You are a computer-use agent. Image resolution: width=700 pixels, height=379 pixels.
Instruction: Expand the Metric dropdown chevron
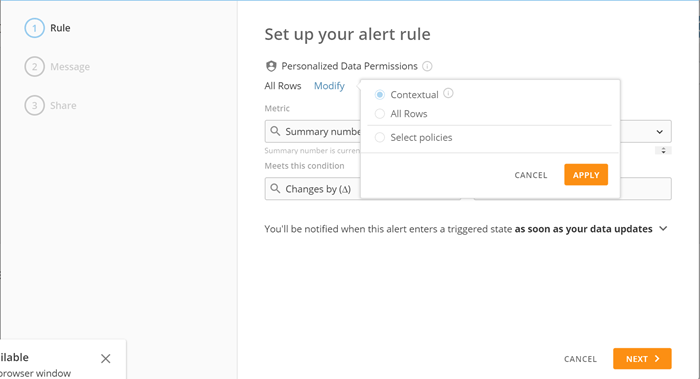click(659, 132)
